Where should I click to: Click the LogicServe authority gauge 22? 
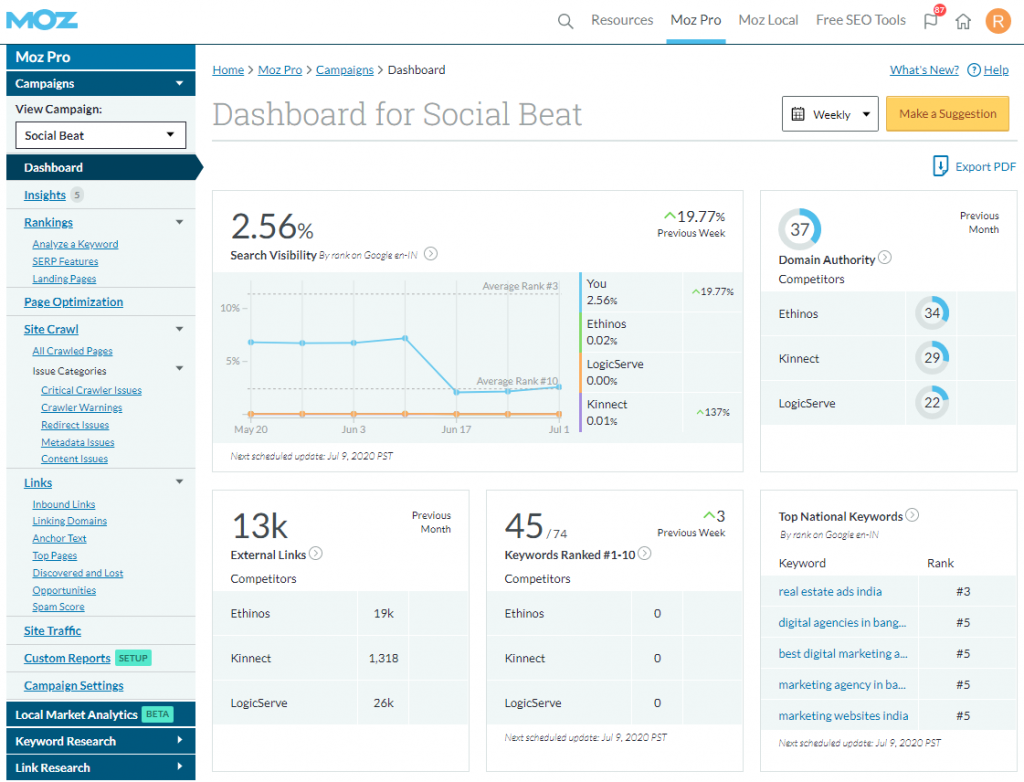(x=932, y=402)
